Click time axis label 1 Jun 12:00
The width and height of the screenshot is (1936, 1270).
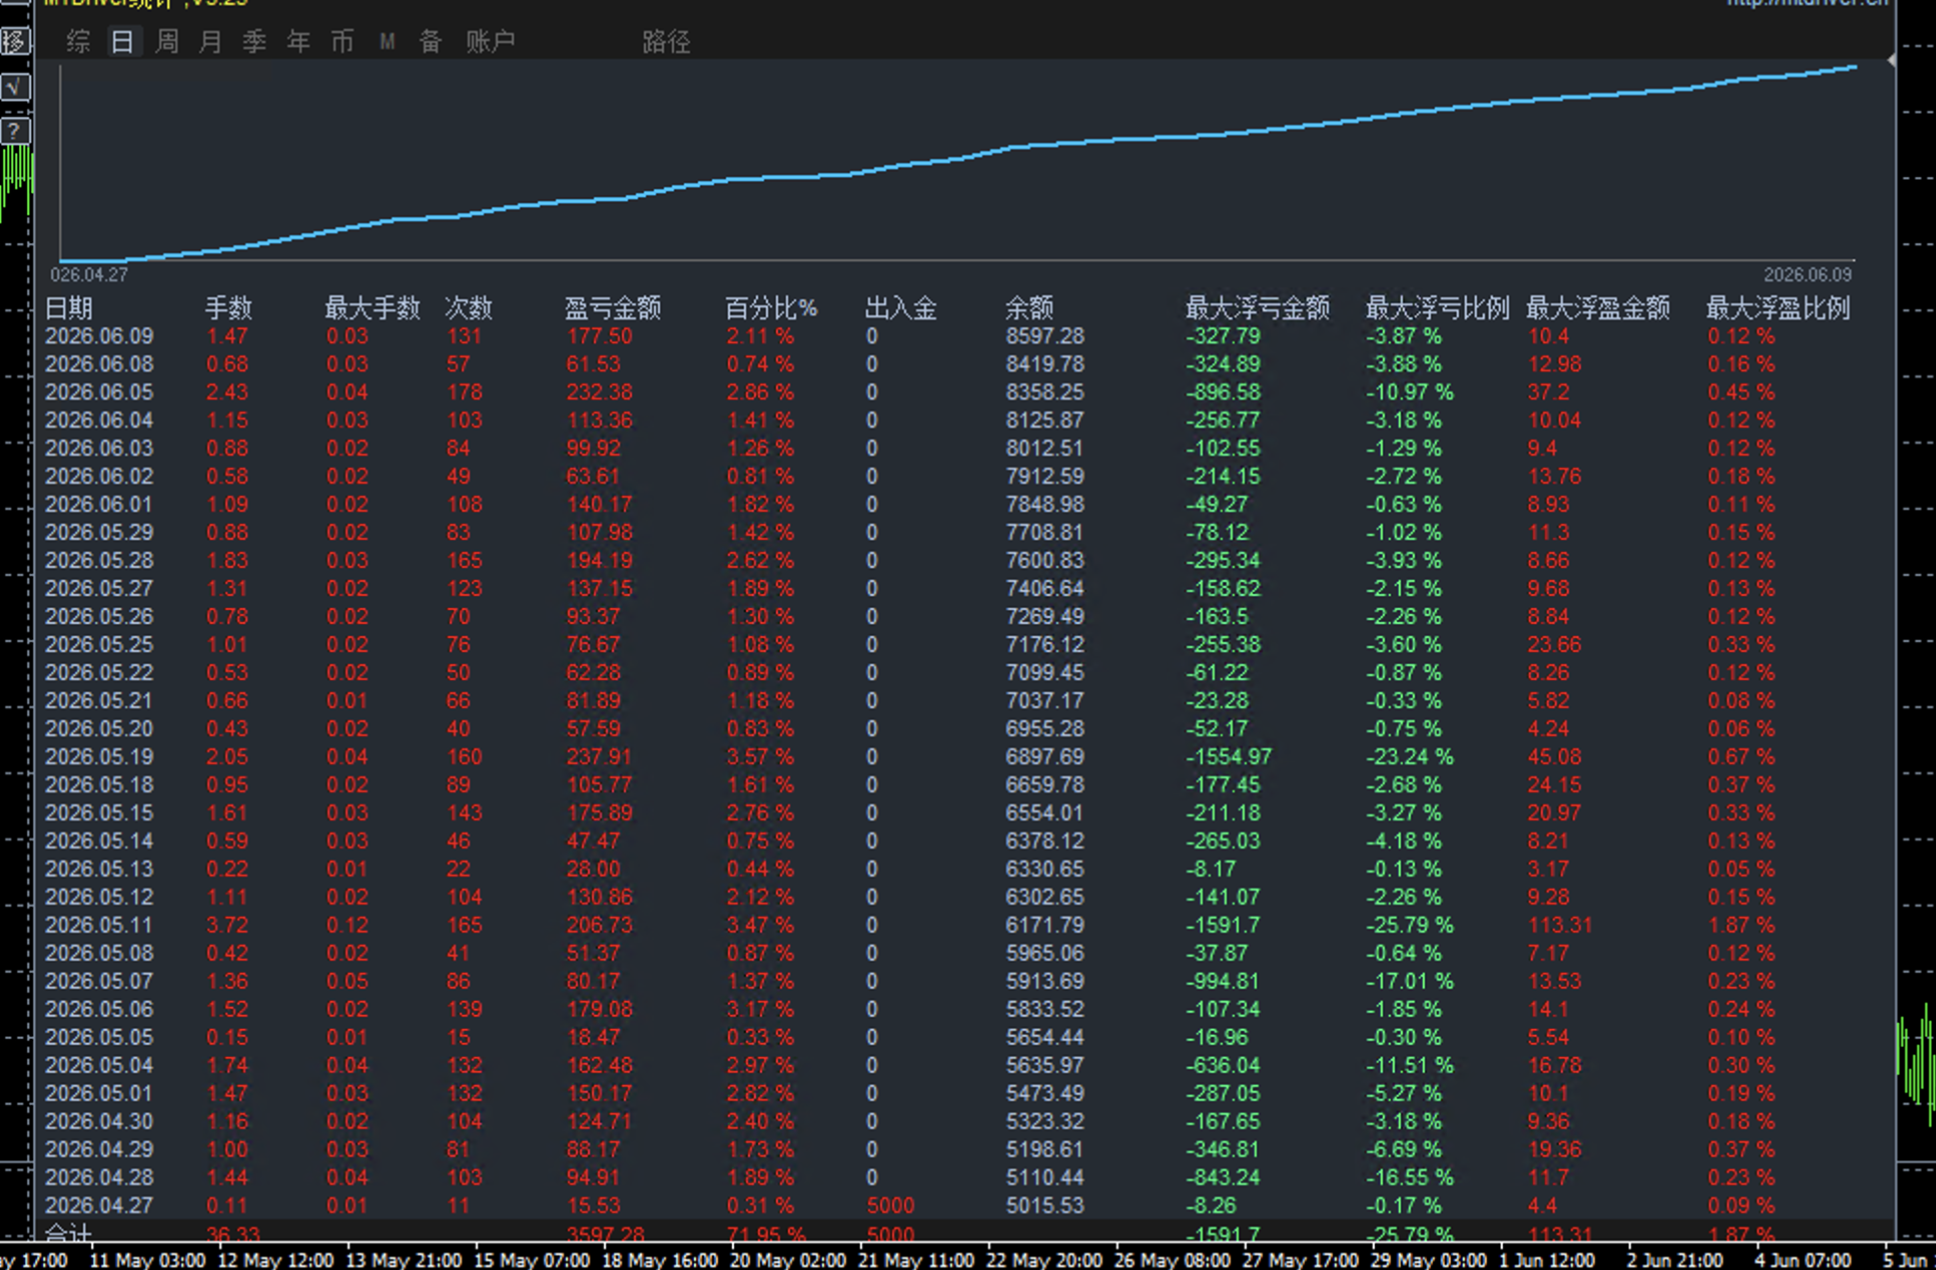(x=1546, y=1260)
